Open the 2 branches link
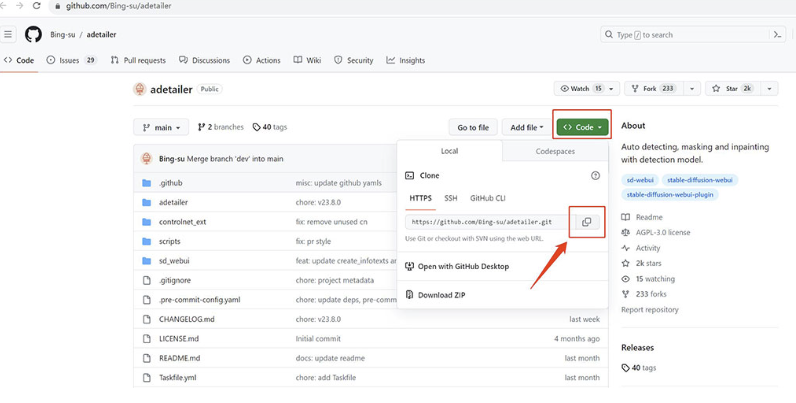Screen dimensions: 796x403 point(221,127)
